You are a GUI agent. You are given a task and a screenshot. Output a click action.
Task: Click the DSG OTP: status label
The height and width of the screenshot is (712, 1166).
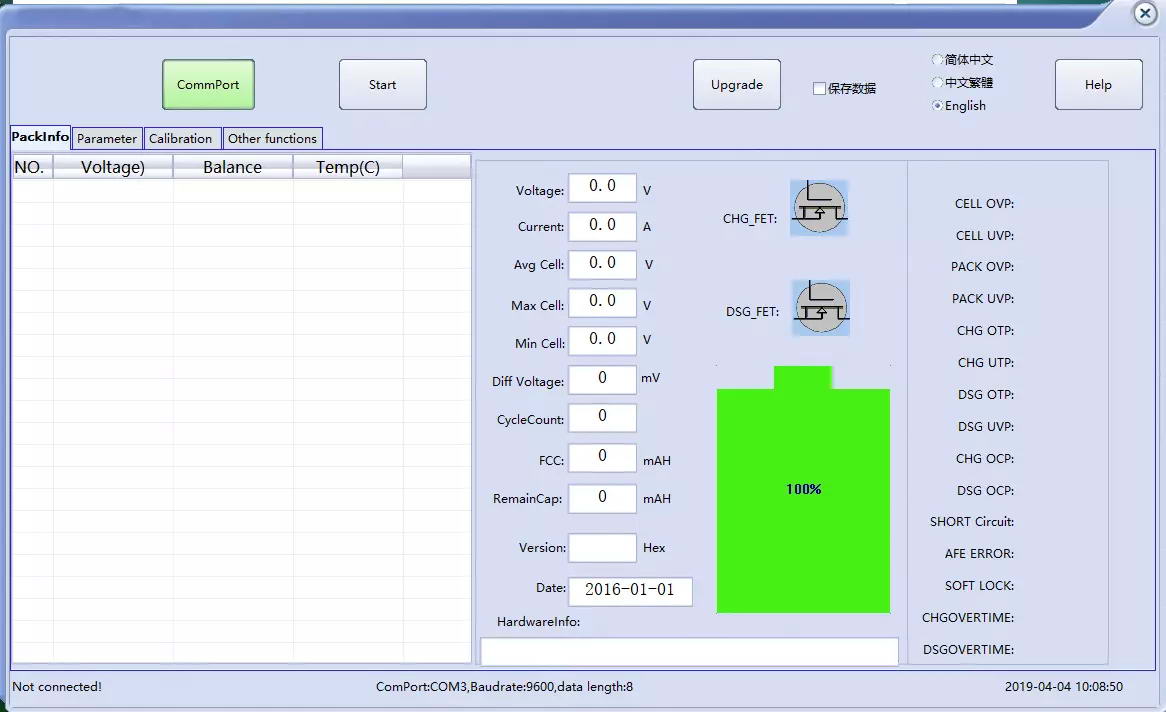click(x=985, y=394)
